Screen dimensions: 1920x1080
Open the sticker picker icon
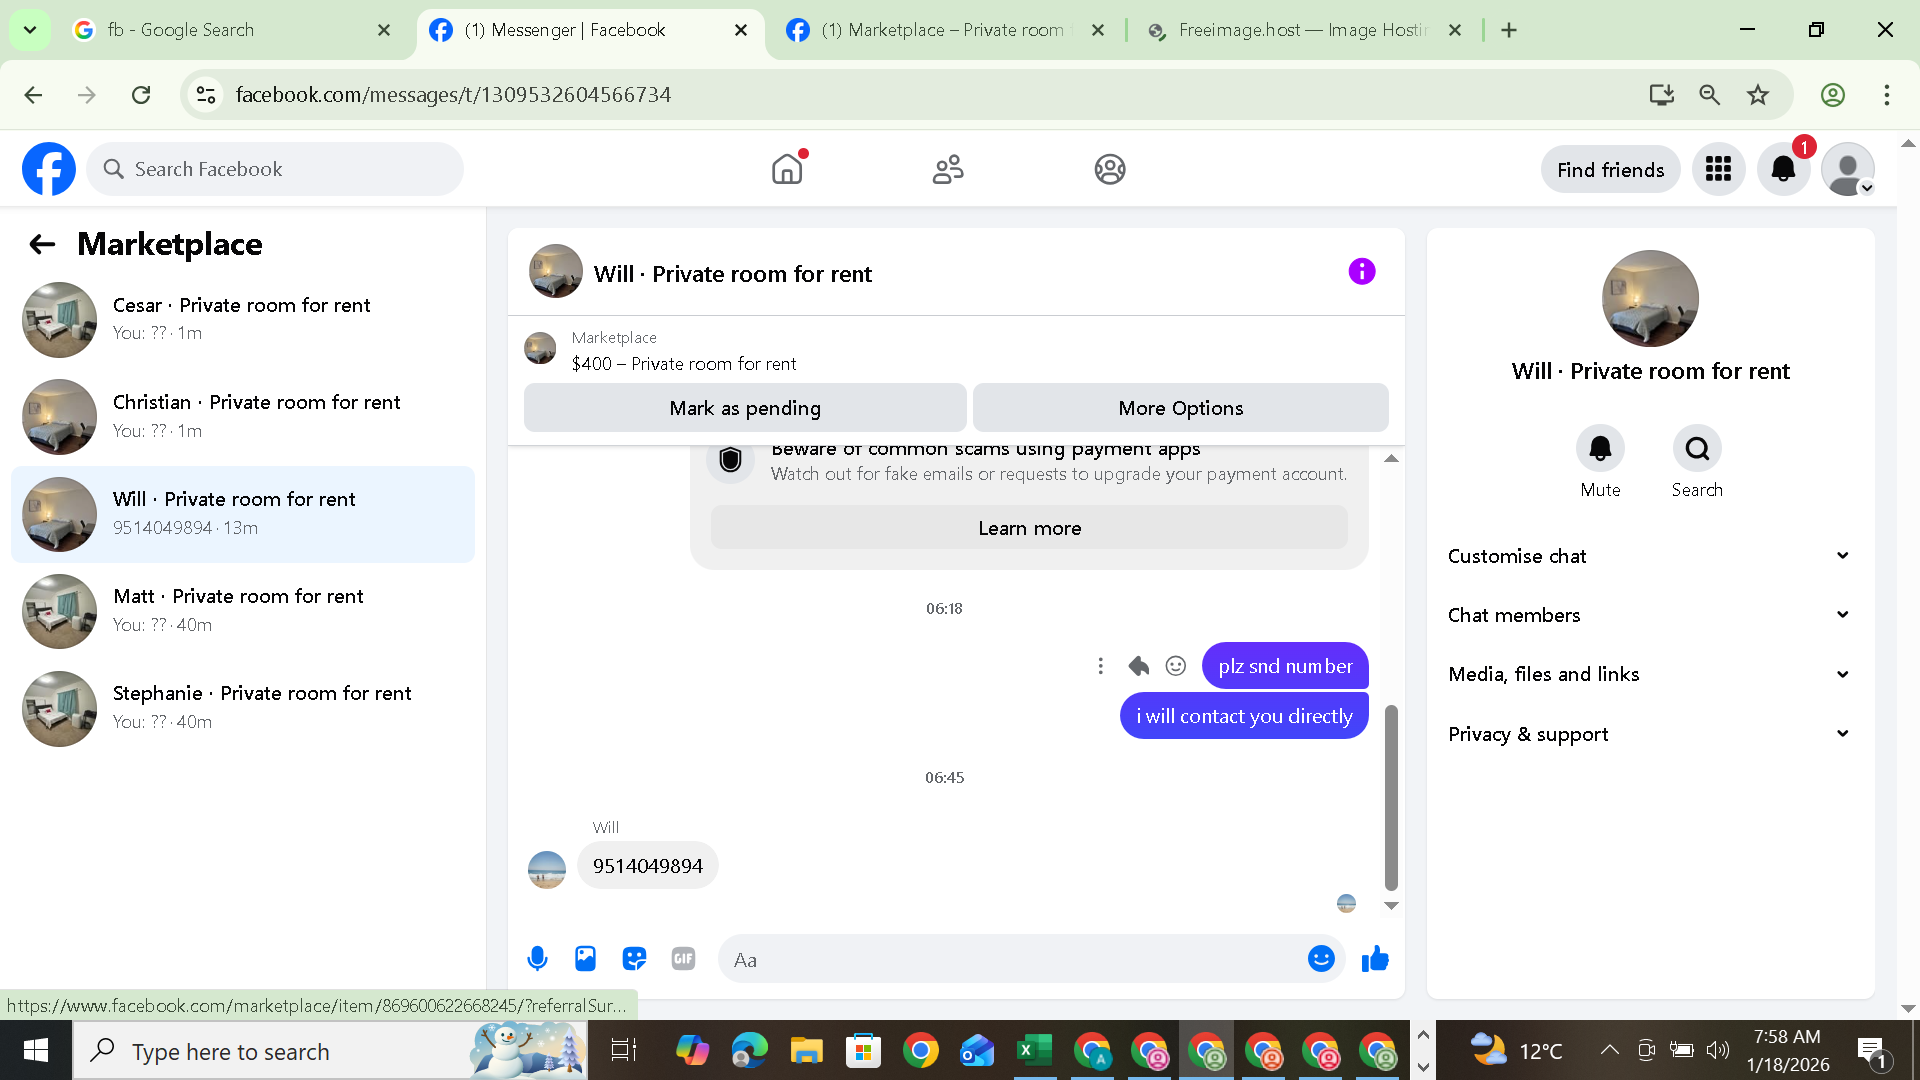pos(634,959)
